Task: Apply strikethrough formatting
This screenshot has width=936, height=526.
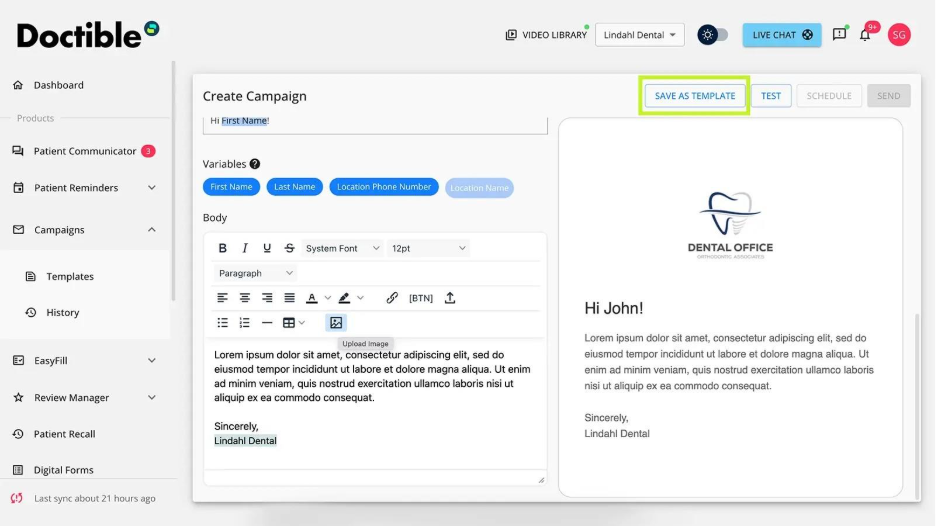Action: pos(290,248)
